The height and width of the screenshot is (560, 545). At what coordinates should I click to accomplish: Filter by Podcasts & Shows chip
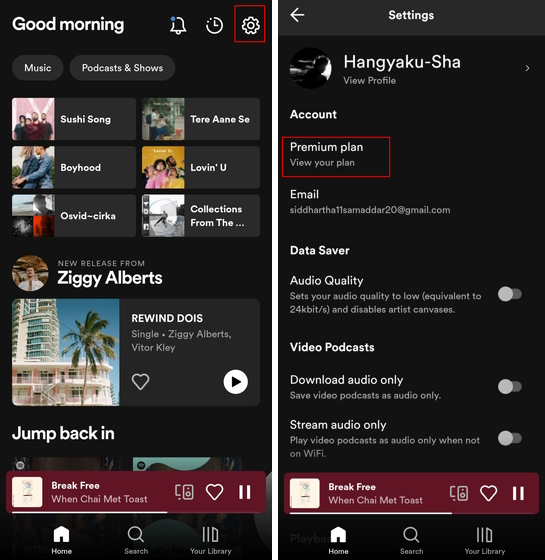122,68
